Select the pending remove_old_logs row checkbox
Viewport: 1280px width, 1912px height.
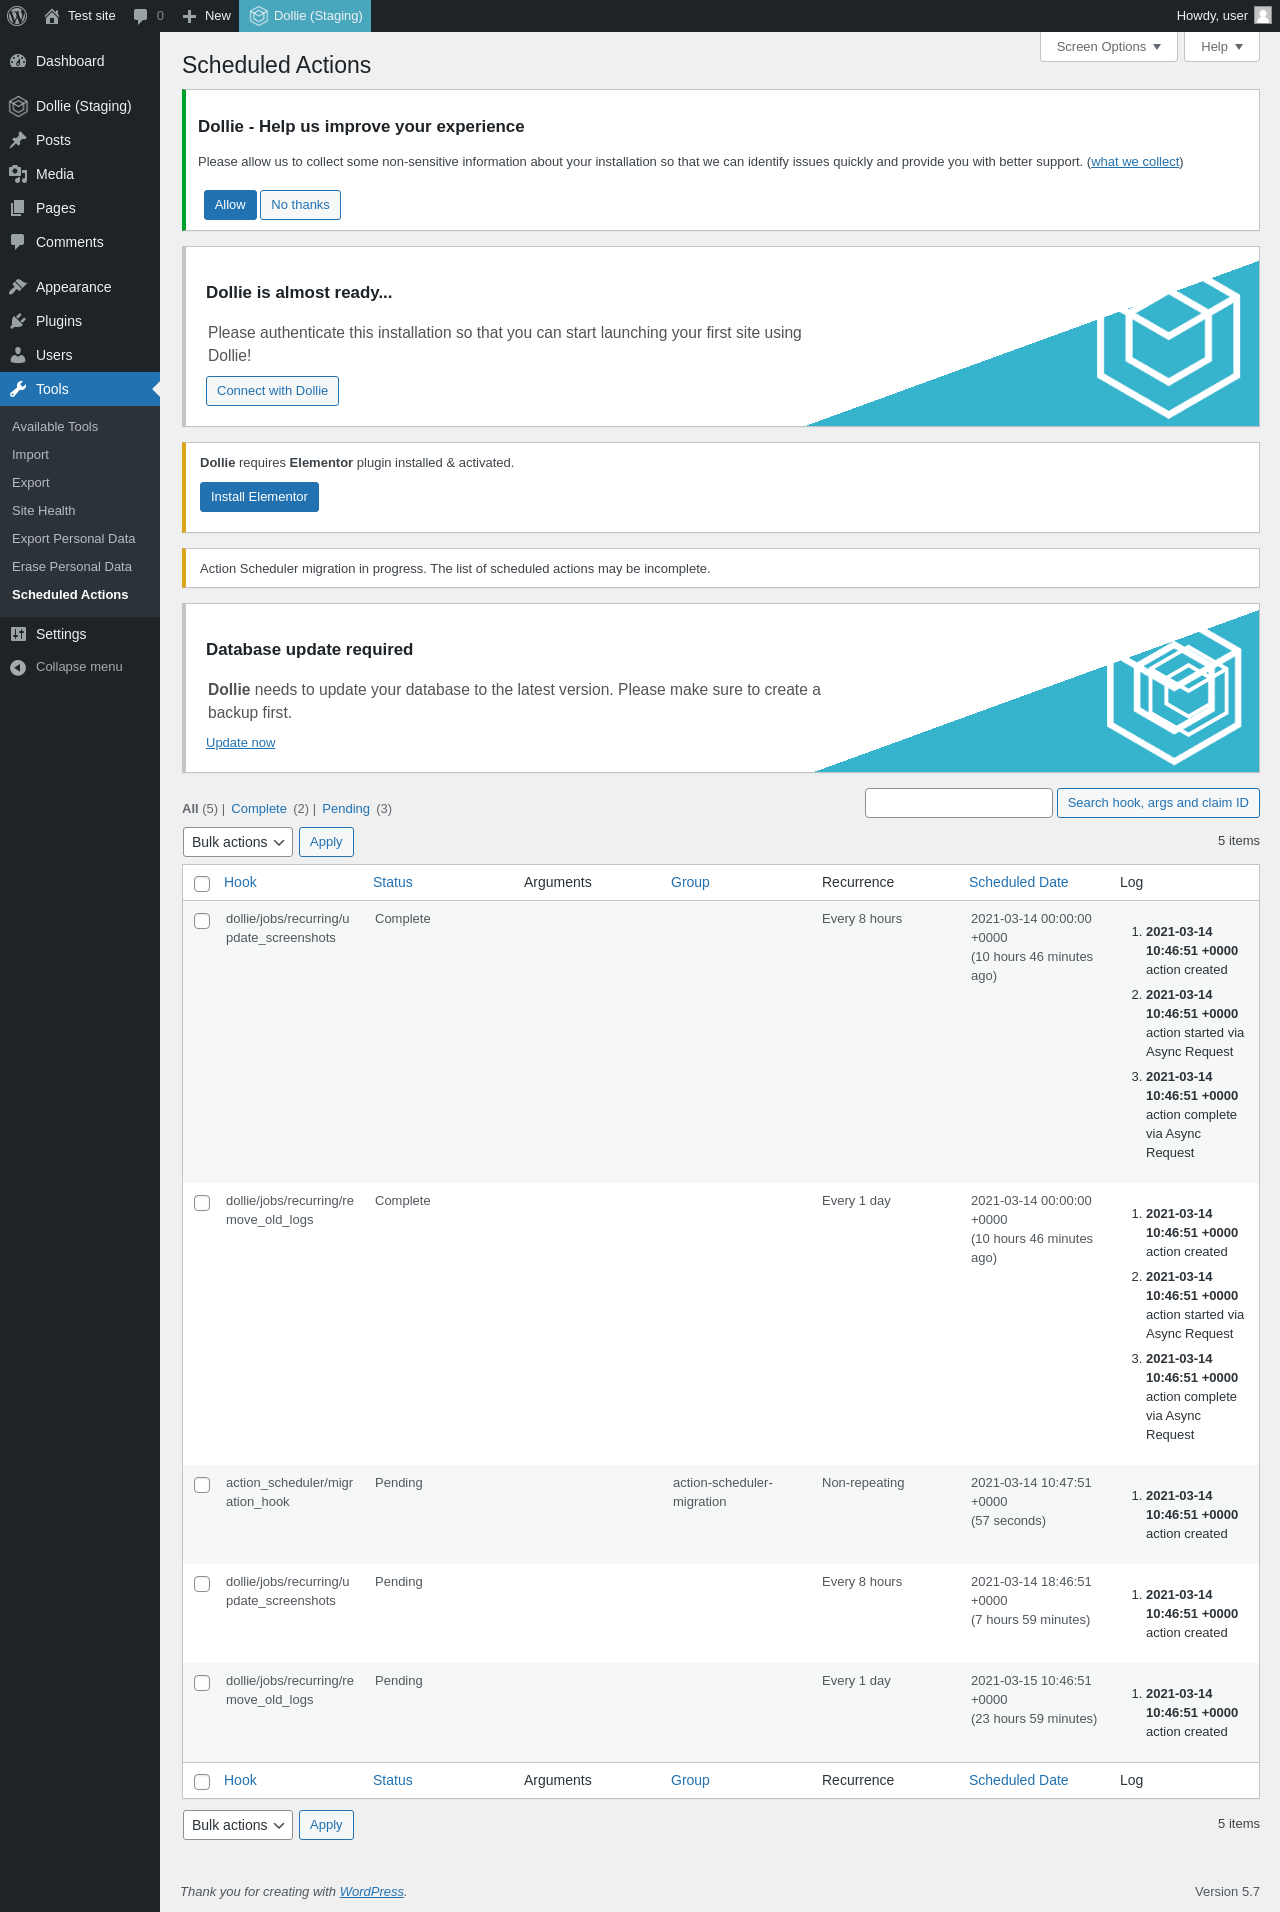202,1682
